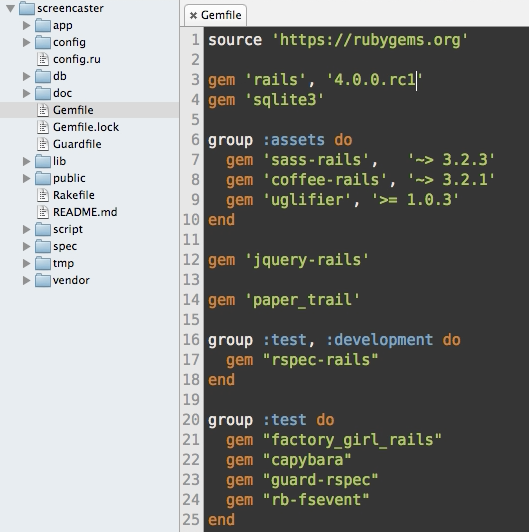This screenshot has height=532, width=529.
Task: Expand the script folder arrow
Action: pyautogui.click(x=26, y=229)
